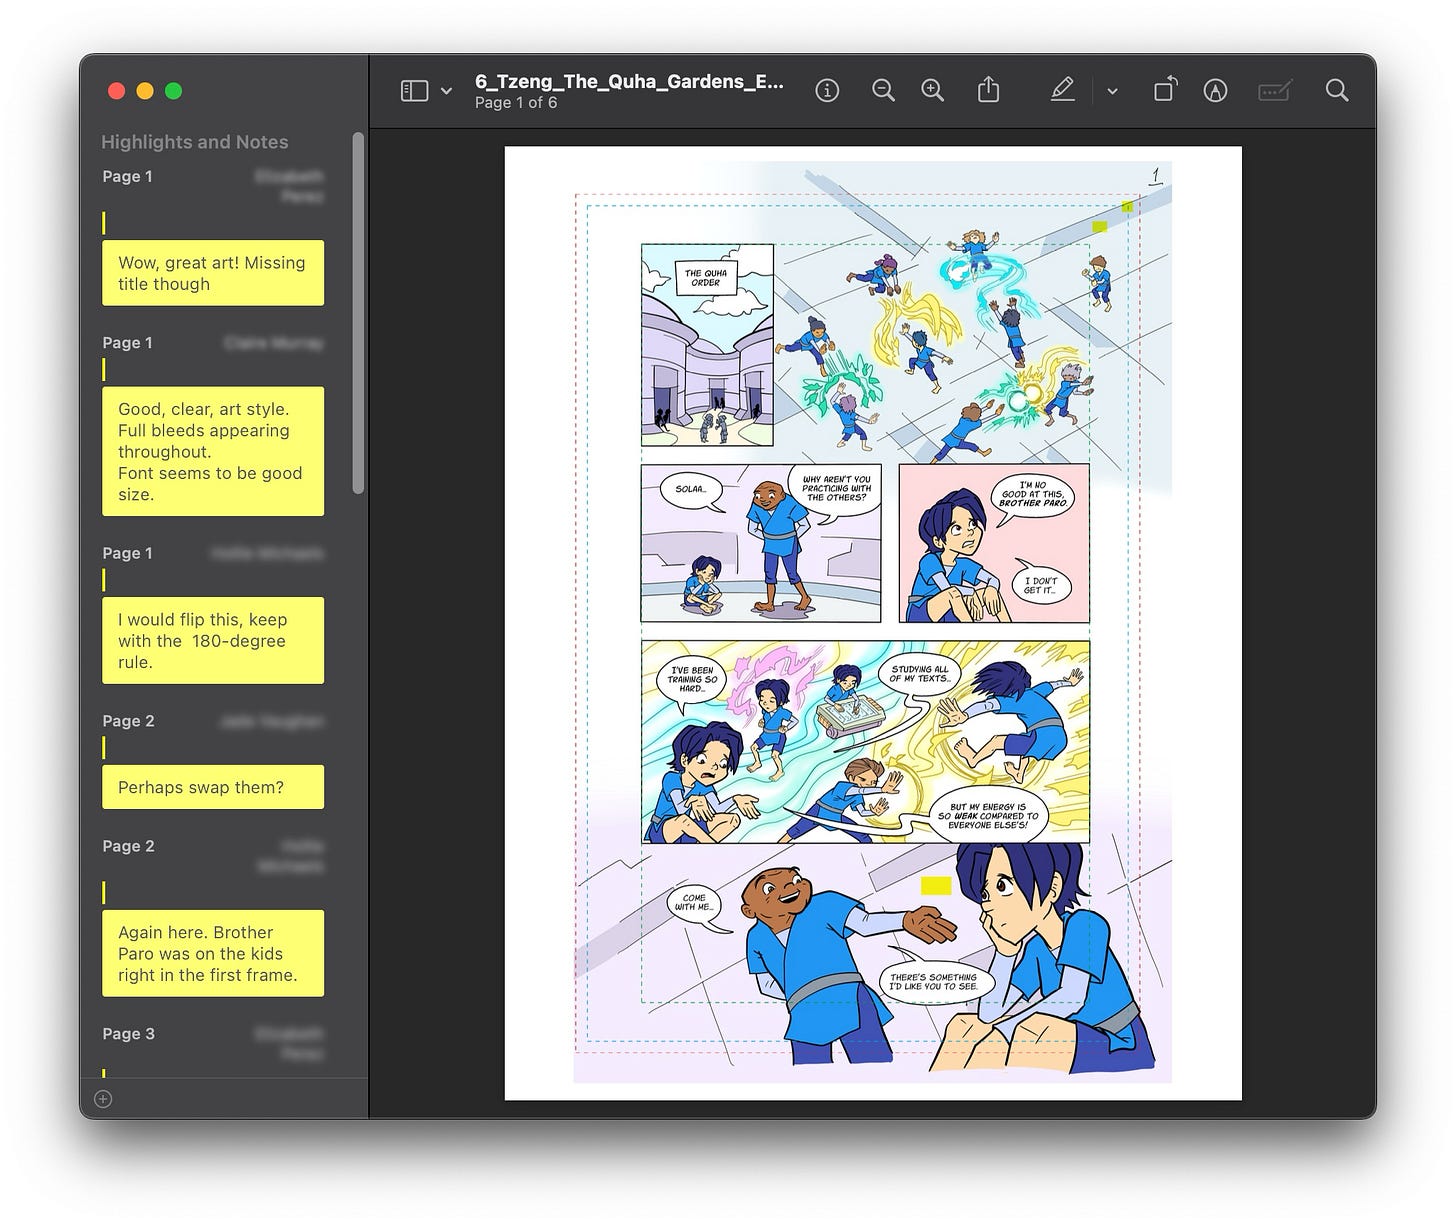This screenshot has height=1224, width=1456.
Task: Rotate the page with the rotate icon
Action: click(1164, 90)
